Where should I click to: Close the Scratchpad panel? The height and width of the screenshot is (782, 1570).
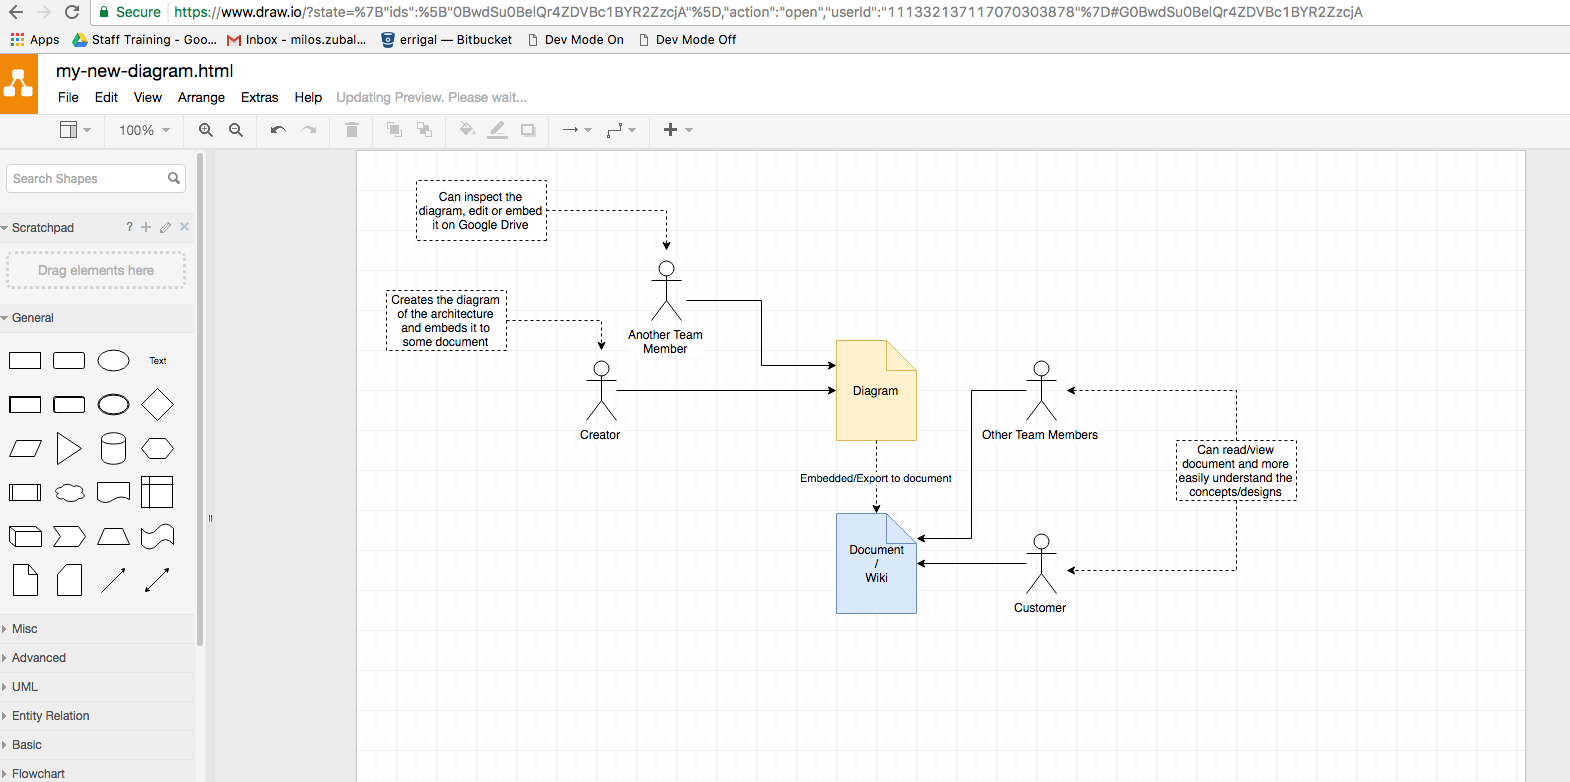pos(185,227)
